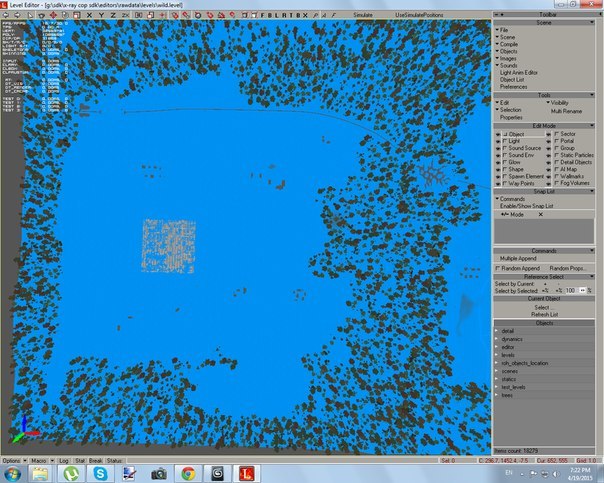604x483 pixels.
Task: Lock movement to the Y axis
Action: 101,15
